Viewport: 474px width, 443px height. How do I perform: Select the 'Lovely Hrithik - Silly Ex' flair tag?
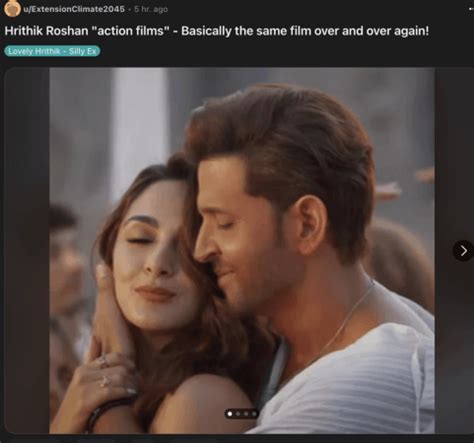[52, 51]
